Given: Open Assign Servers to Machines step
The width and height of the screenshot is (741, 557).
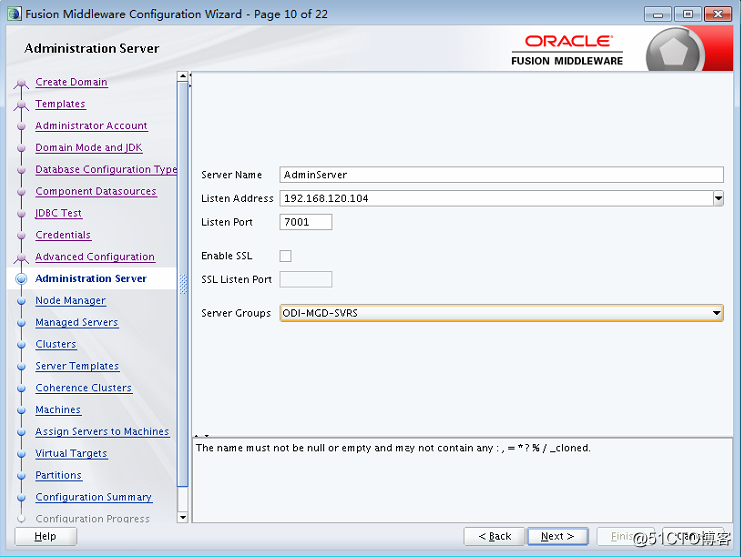Looking at the screenshot, I should 102,431.
